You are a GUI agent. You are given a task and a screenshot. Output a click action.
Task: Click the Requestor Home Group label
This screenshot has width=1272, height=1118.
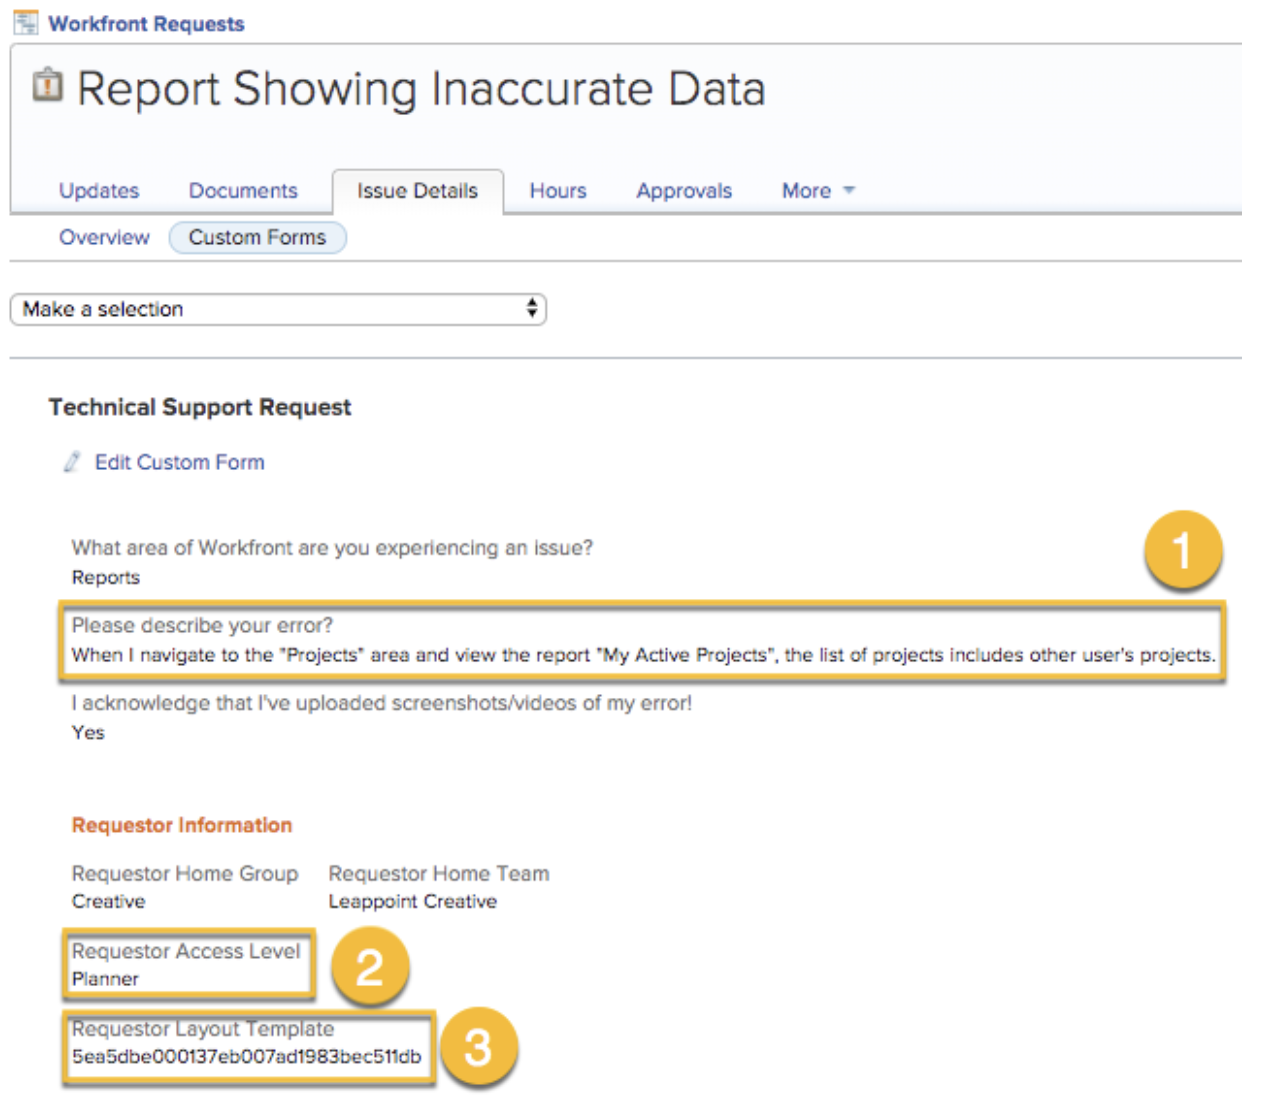coord(185,873)
